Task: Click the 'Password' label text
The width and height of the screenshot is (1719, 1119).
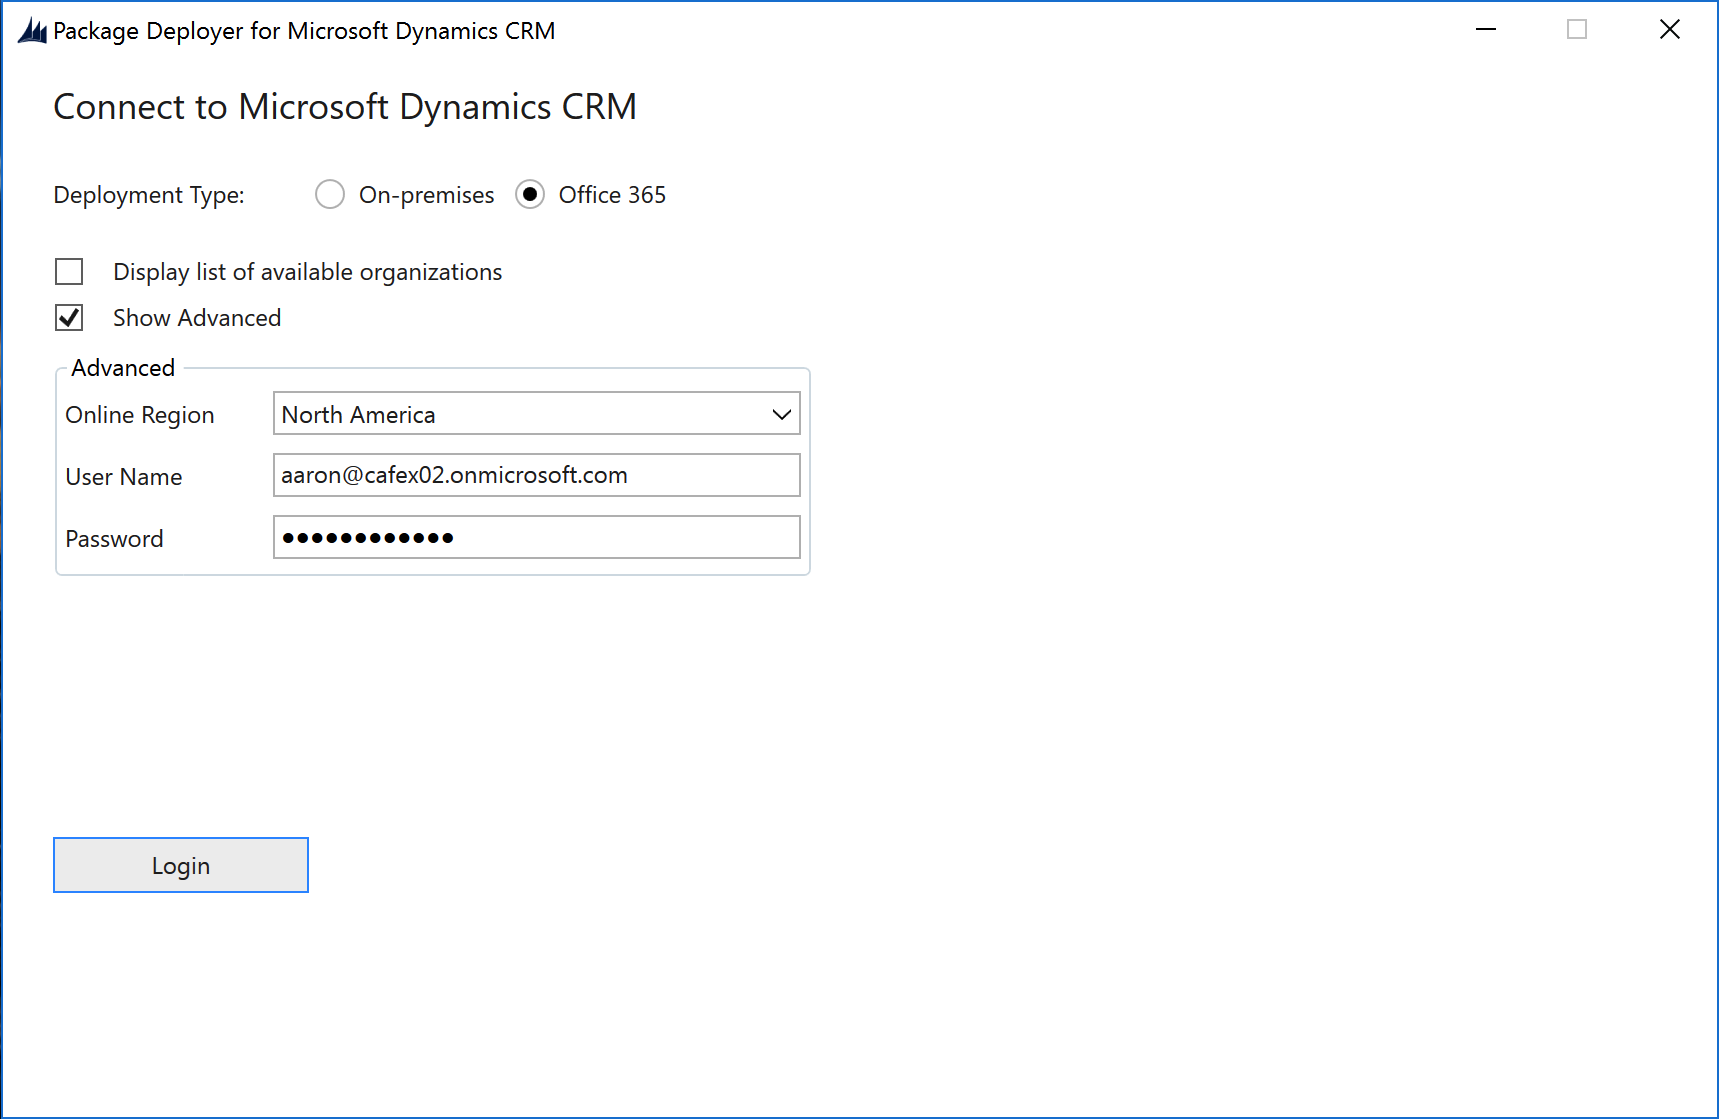Action: tap(114, 539)
